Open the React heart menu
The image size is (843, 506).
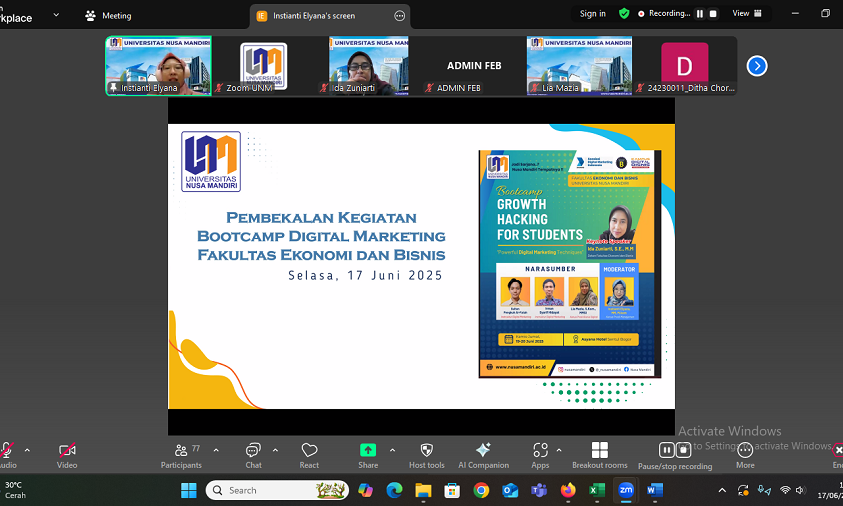(x=309, y=455)
